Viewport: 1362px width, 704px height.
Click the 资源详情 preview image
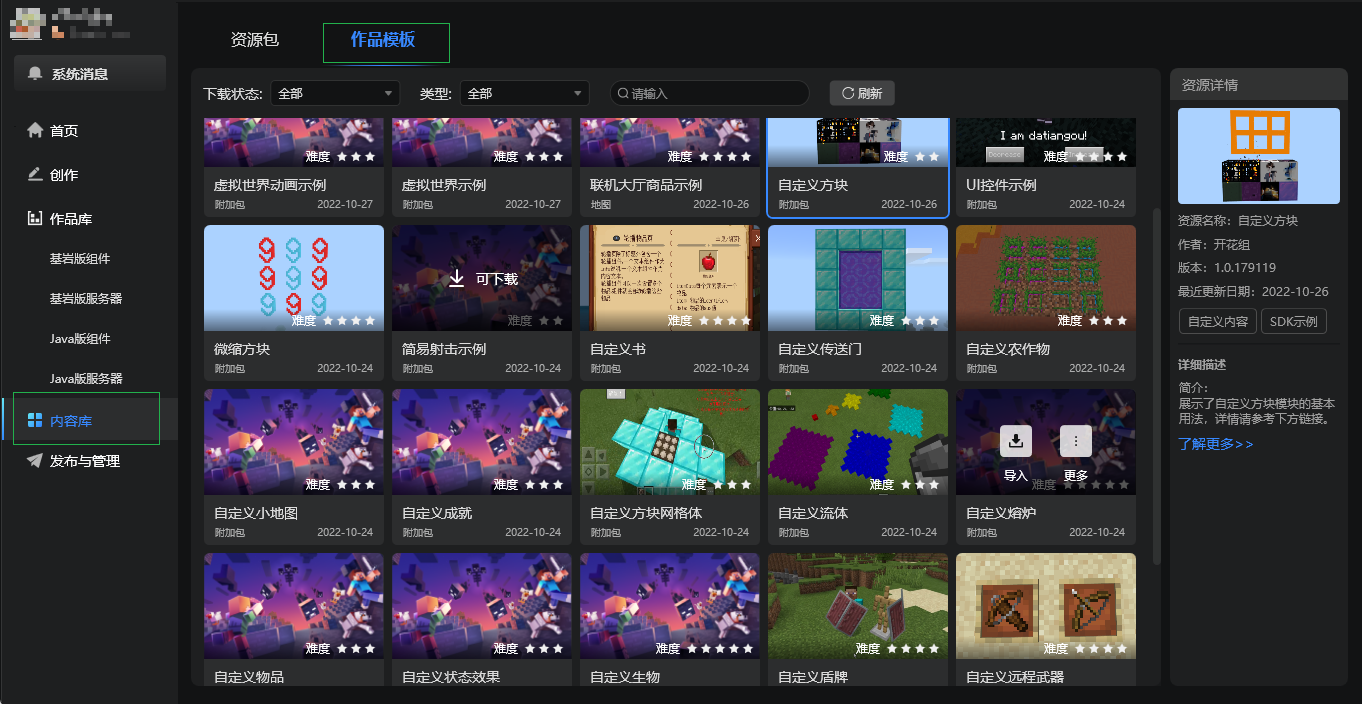click(1258, 156)
